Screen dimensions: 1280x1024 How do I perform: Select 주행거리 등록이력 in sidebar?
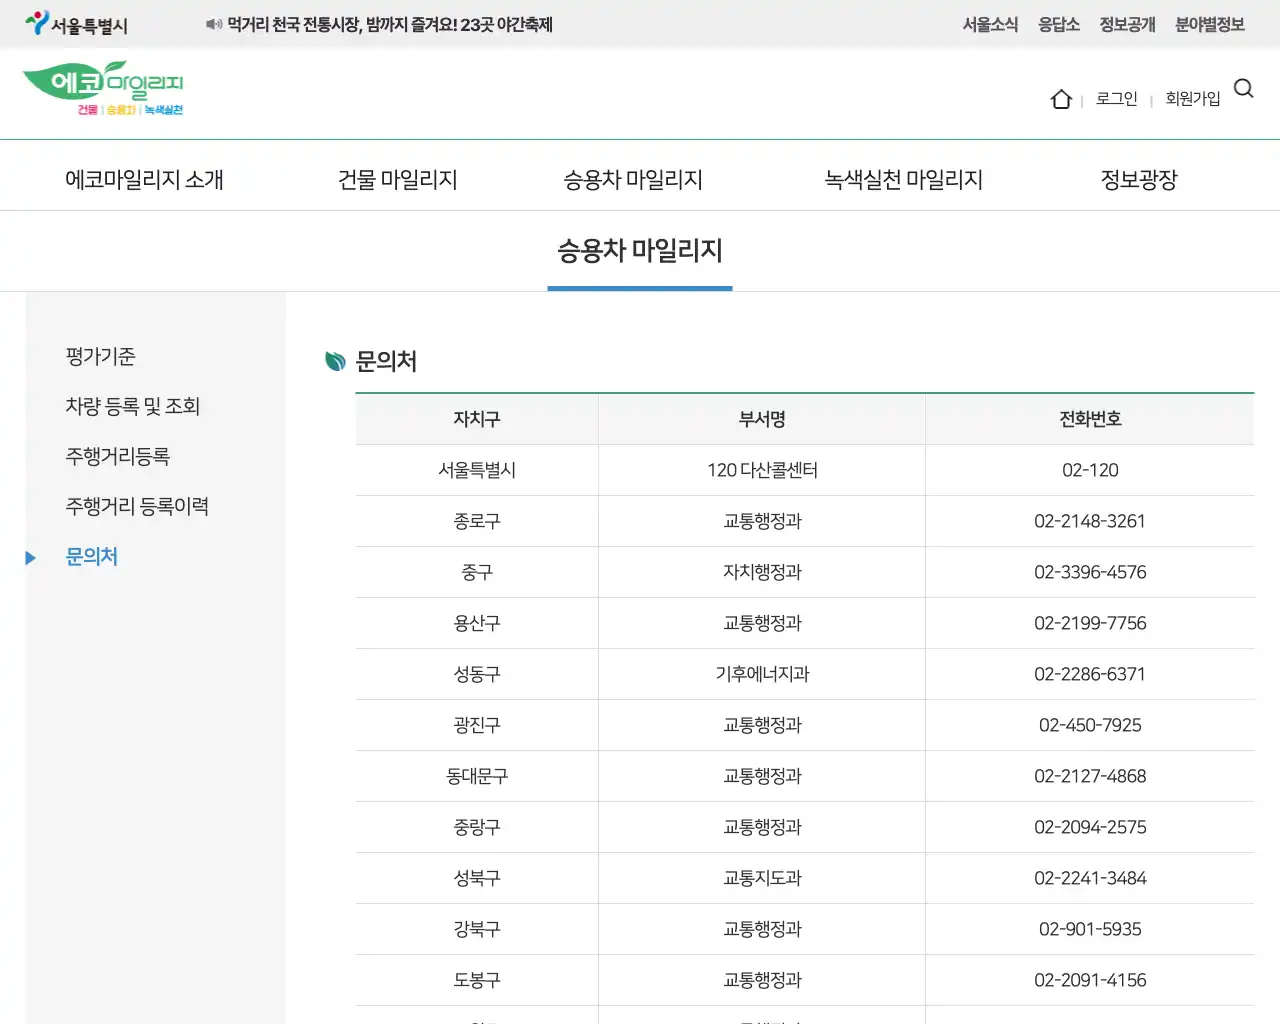point(137,507)
